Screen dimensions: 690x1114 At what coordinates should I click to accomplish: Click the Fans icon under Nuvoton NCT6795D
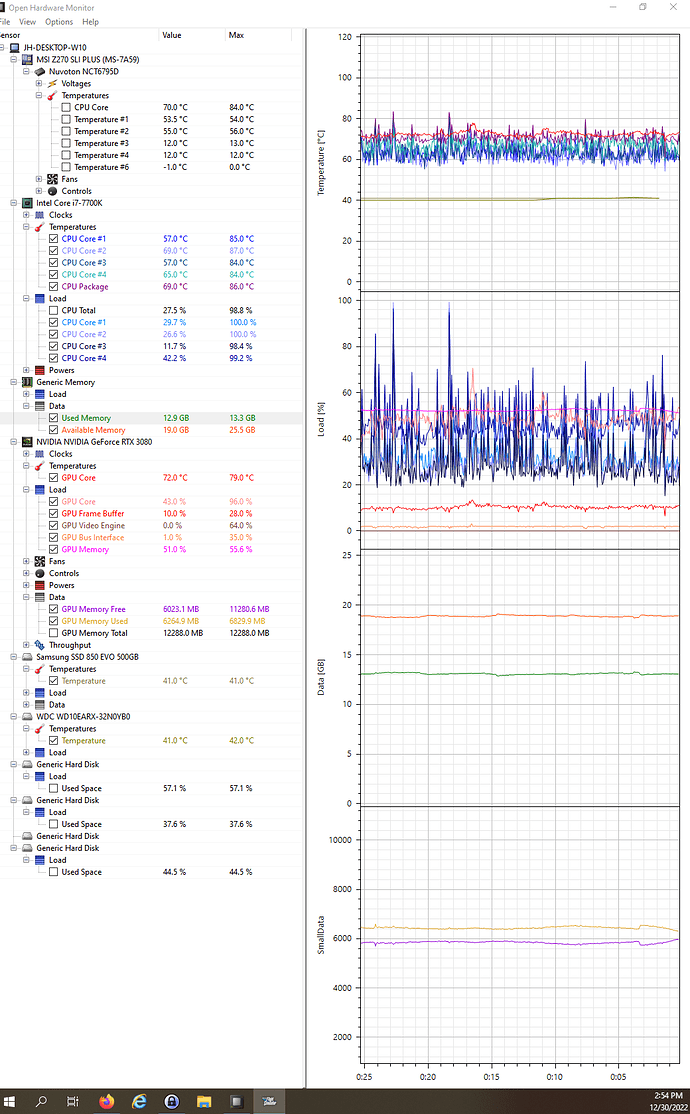[x=53, y=179]
